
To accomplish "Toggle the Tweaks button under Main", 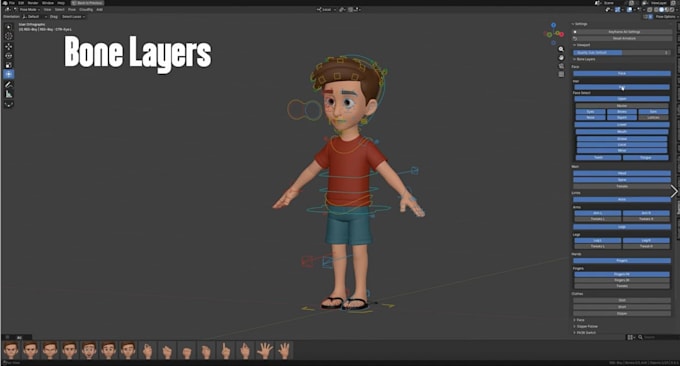I will (x=622, y=186).
